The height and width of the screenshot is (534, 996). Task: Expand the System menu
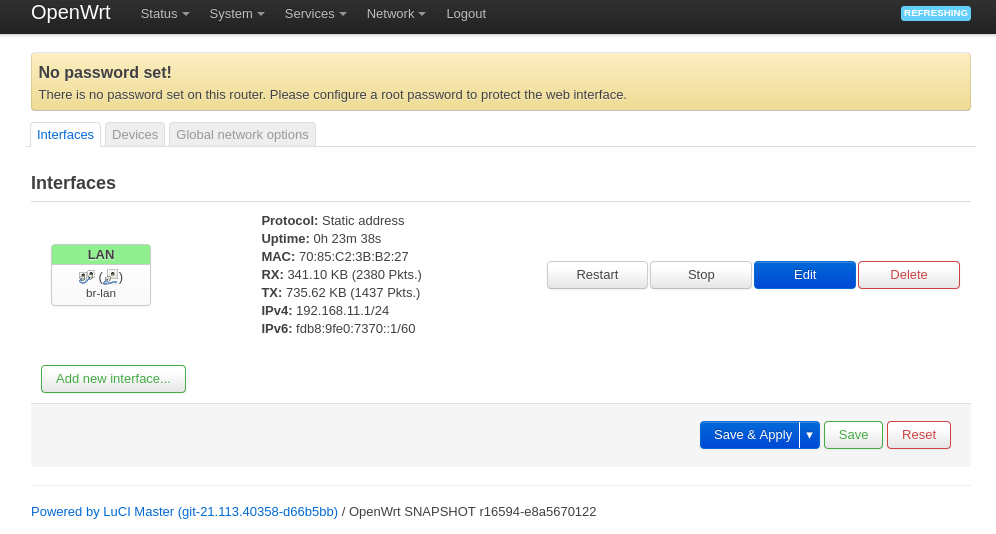[x=237, y=14]
